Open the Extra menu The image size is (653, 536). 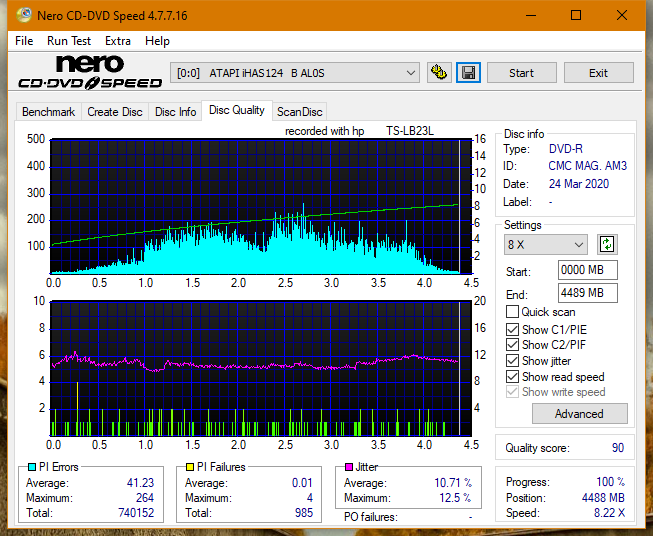[118, 41]
